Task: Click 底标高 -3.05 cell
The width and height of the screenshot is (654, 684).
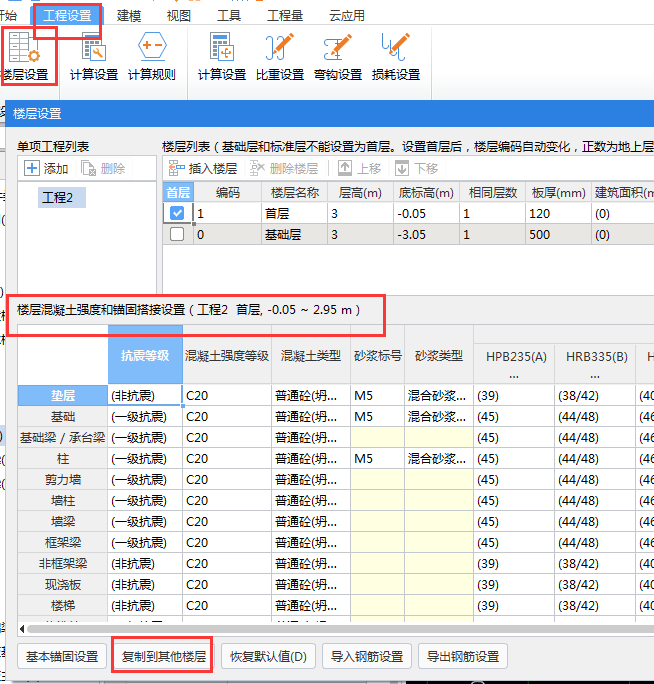Action: pos(426,234)
